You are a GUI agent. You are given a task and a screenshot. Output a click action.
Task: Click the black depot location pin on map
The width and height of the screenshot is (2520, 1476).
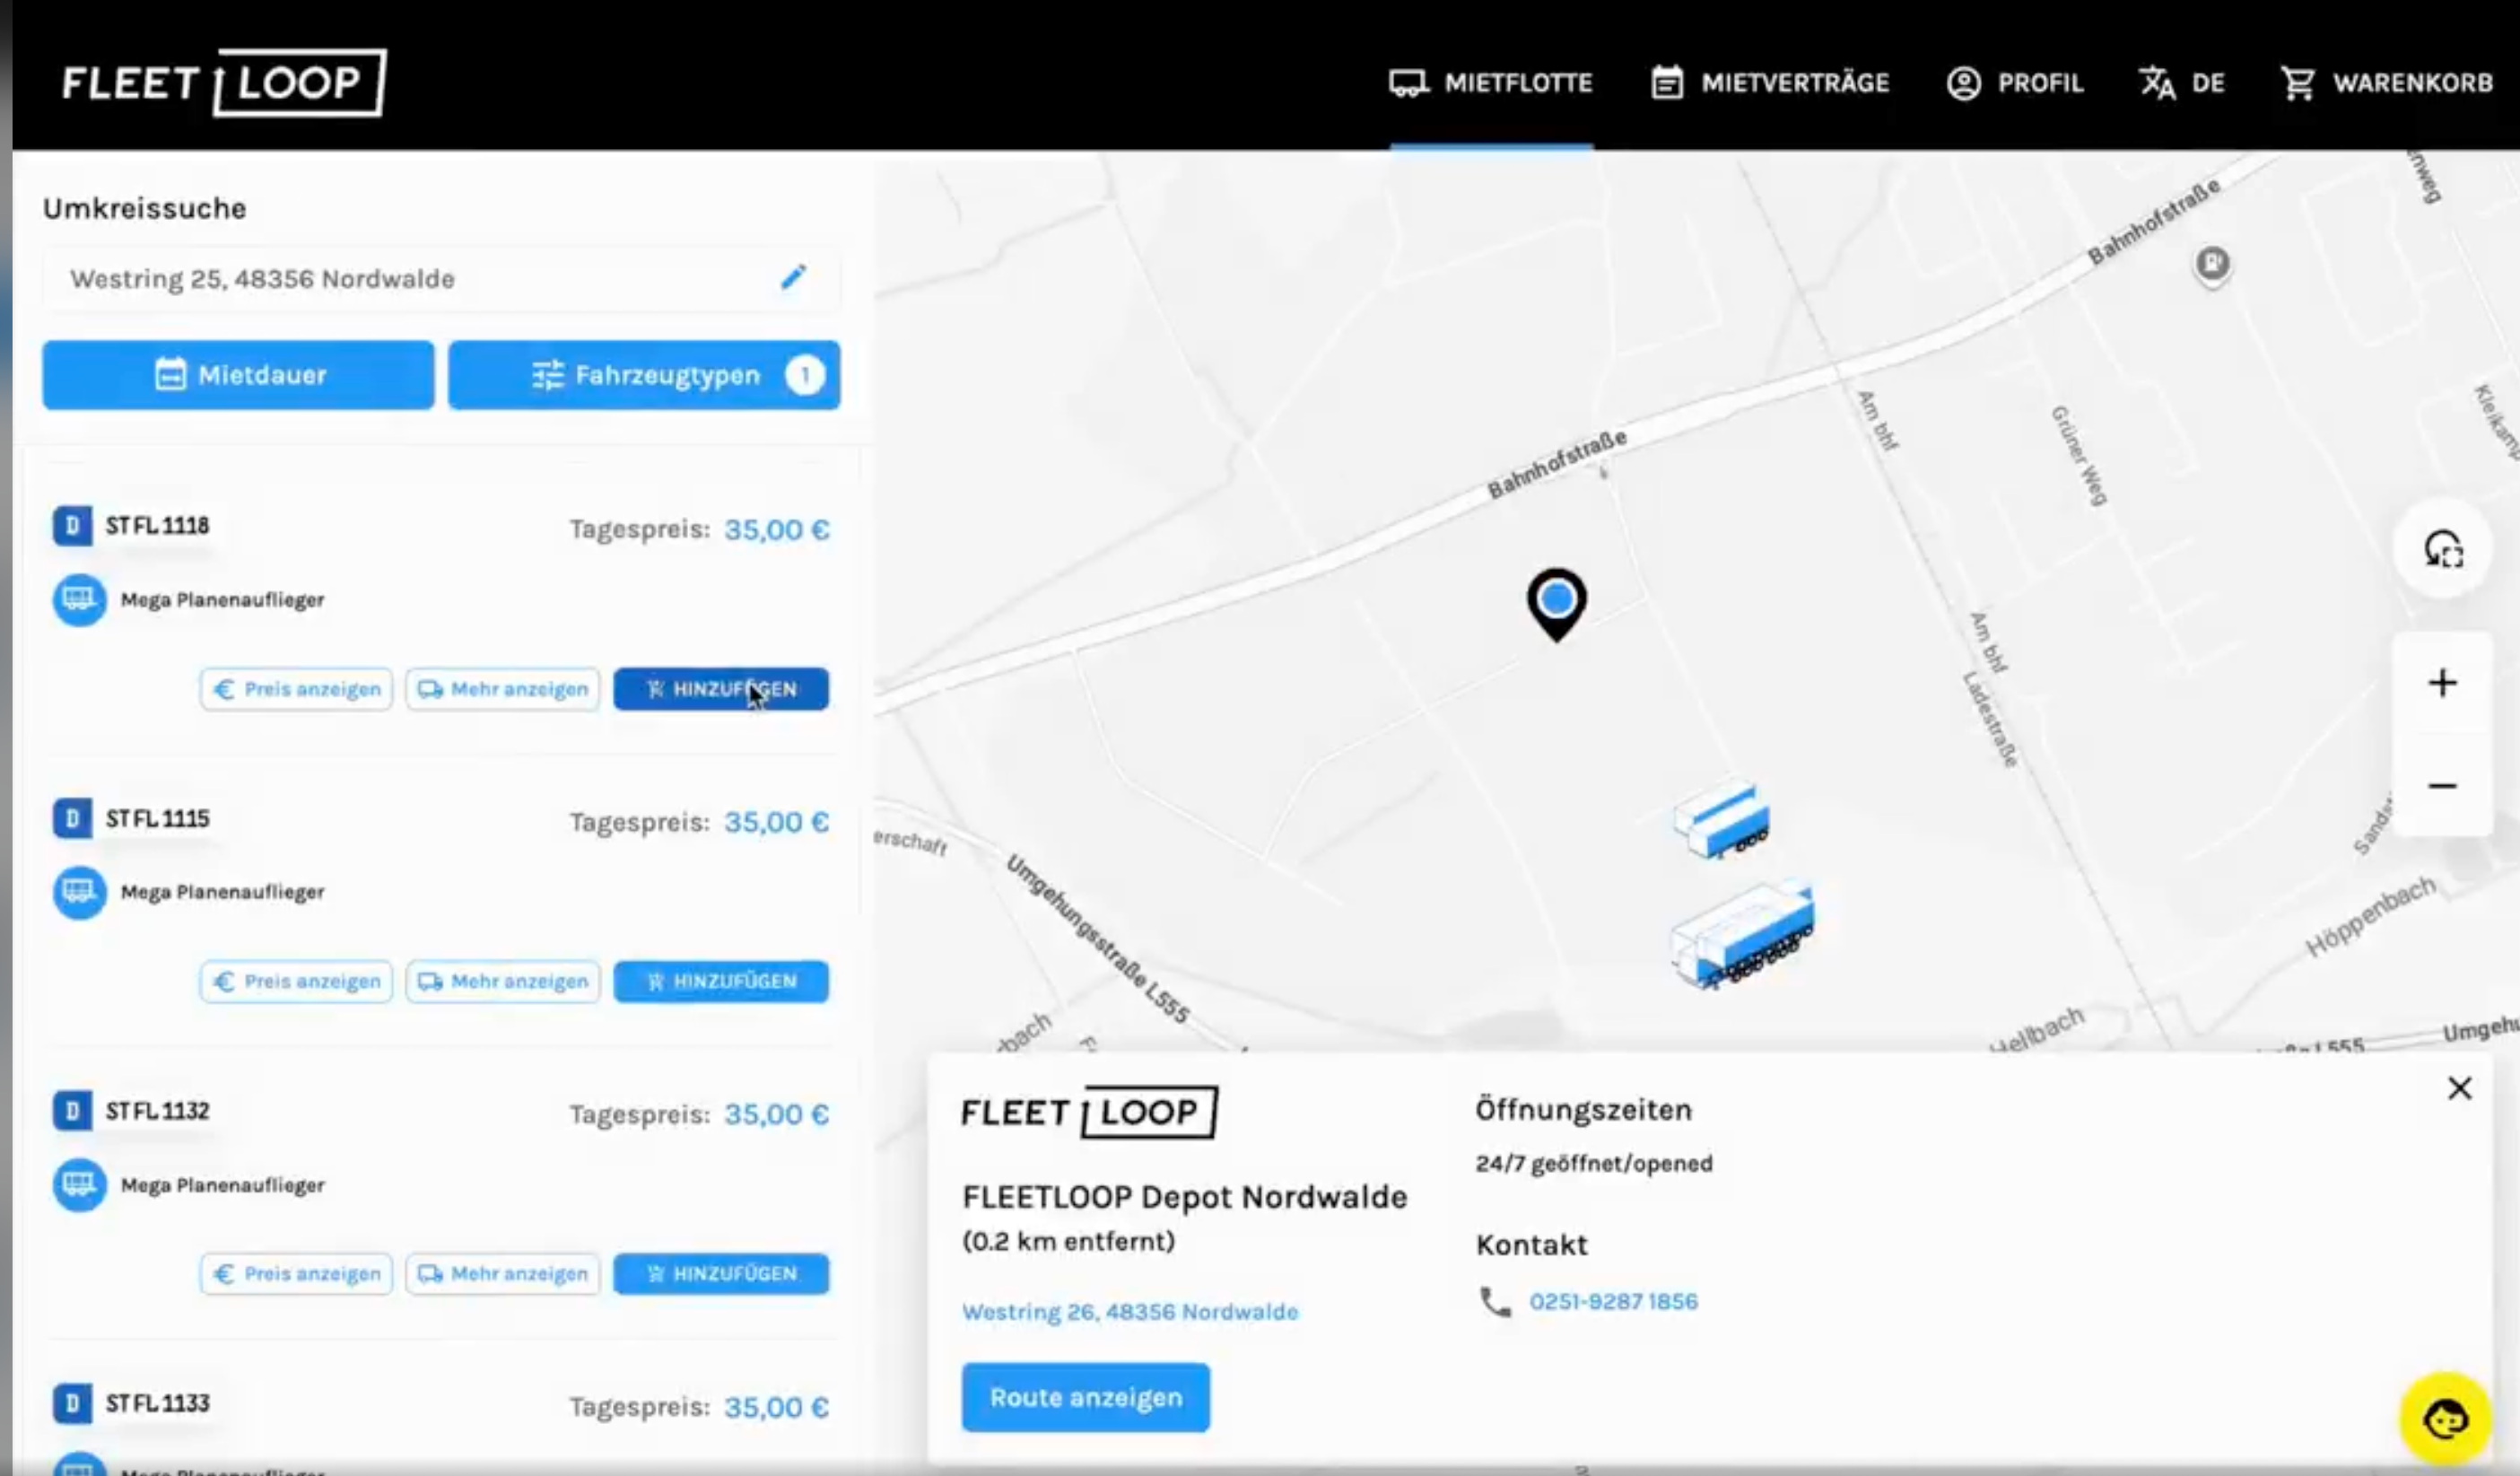[1556, 601]
